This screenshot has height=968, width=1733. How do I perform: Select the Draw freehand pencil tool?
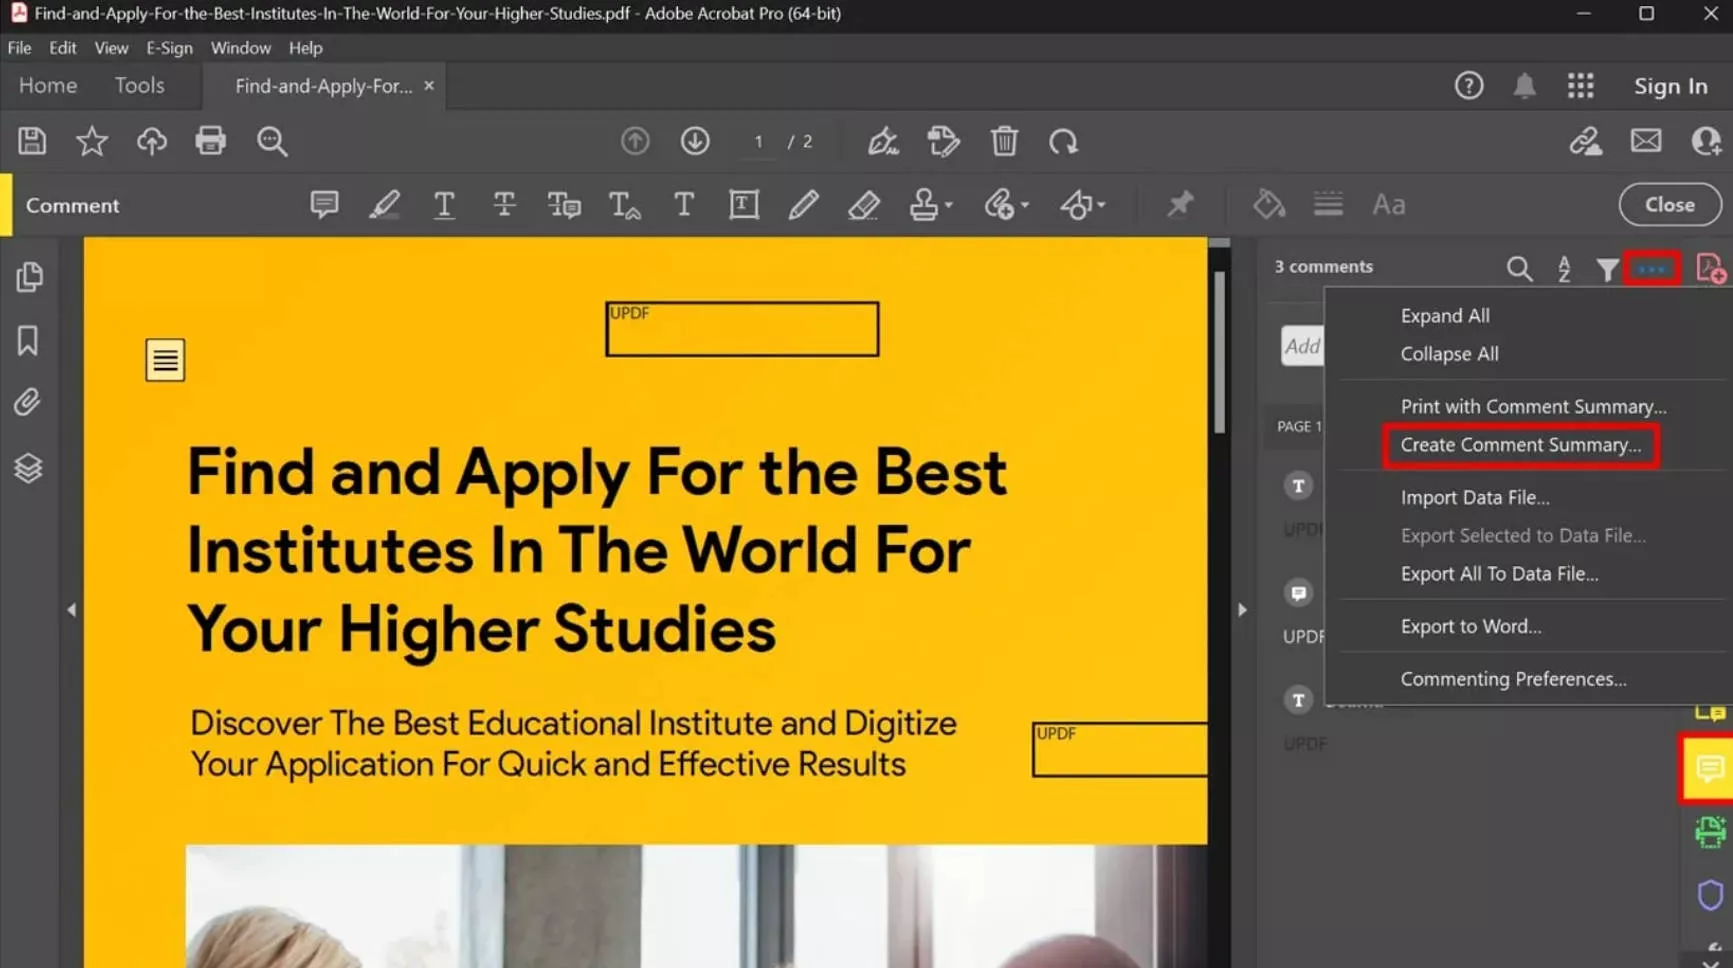[x=804, y=205]
